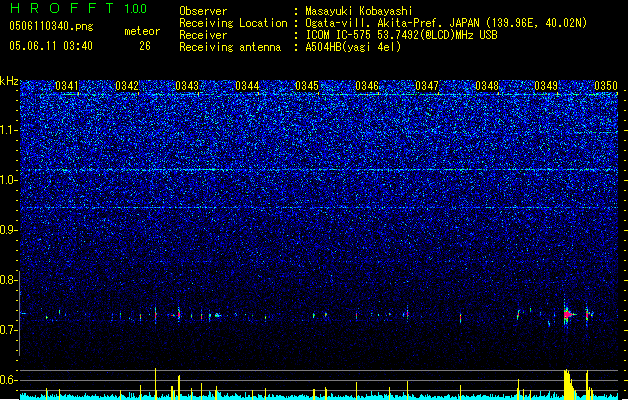Click the 0344 time marker

tap(247, 86)
